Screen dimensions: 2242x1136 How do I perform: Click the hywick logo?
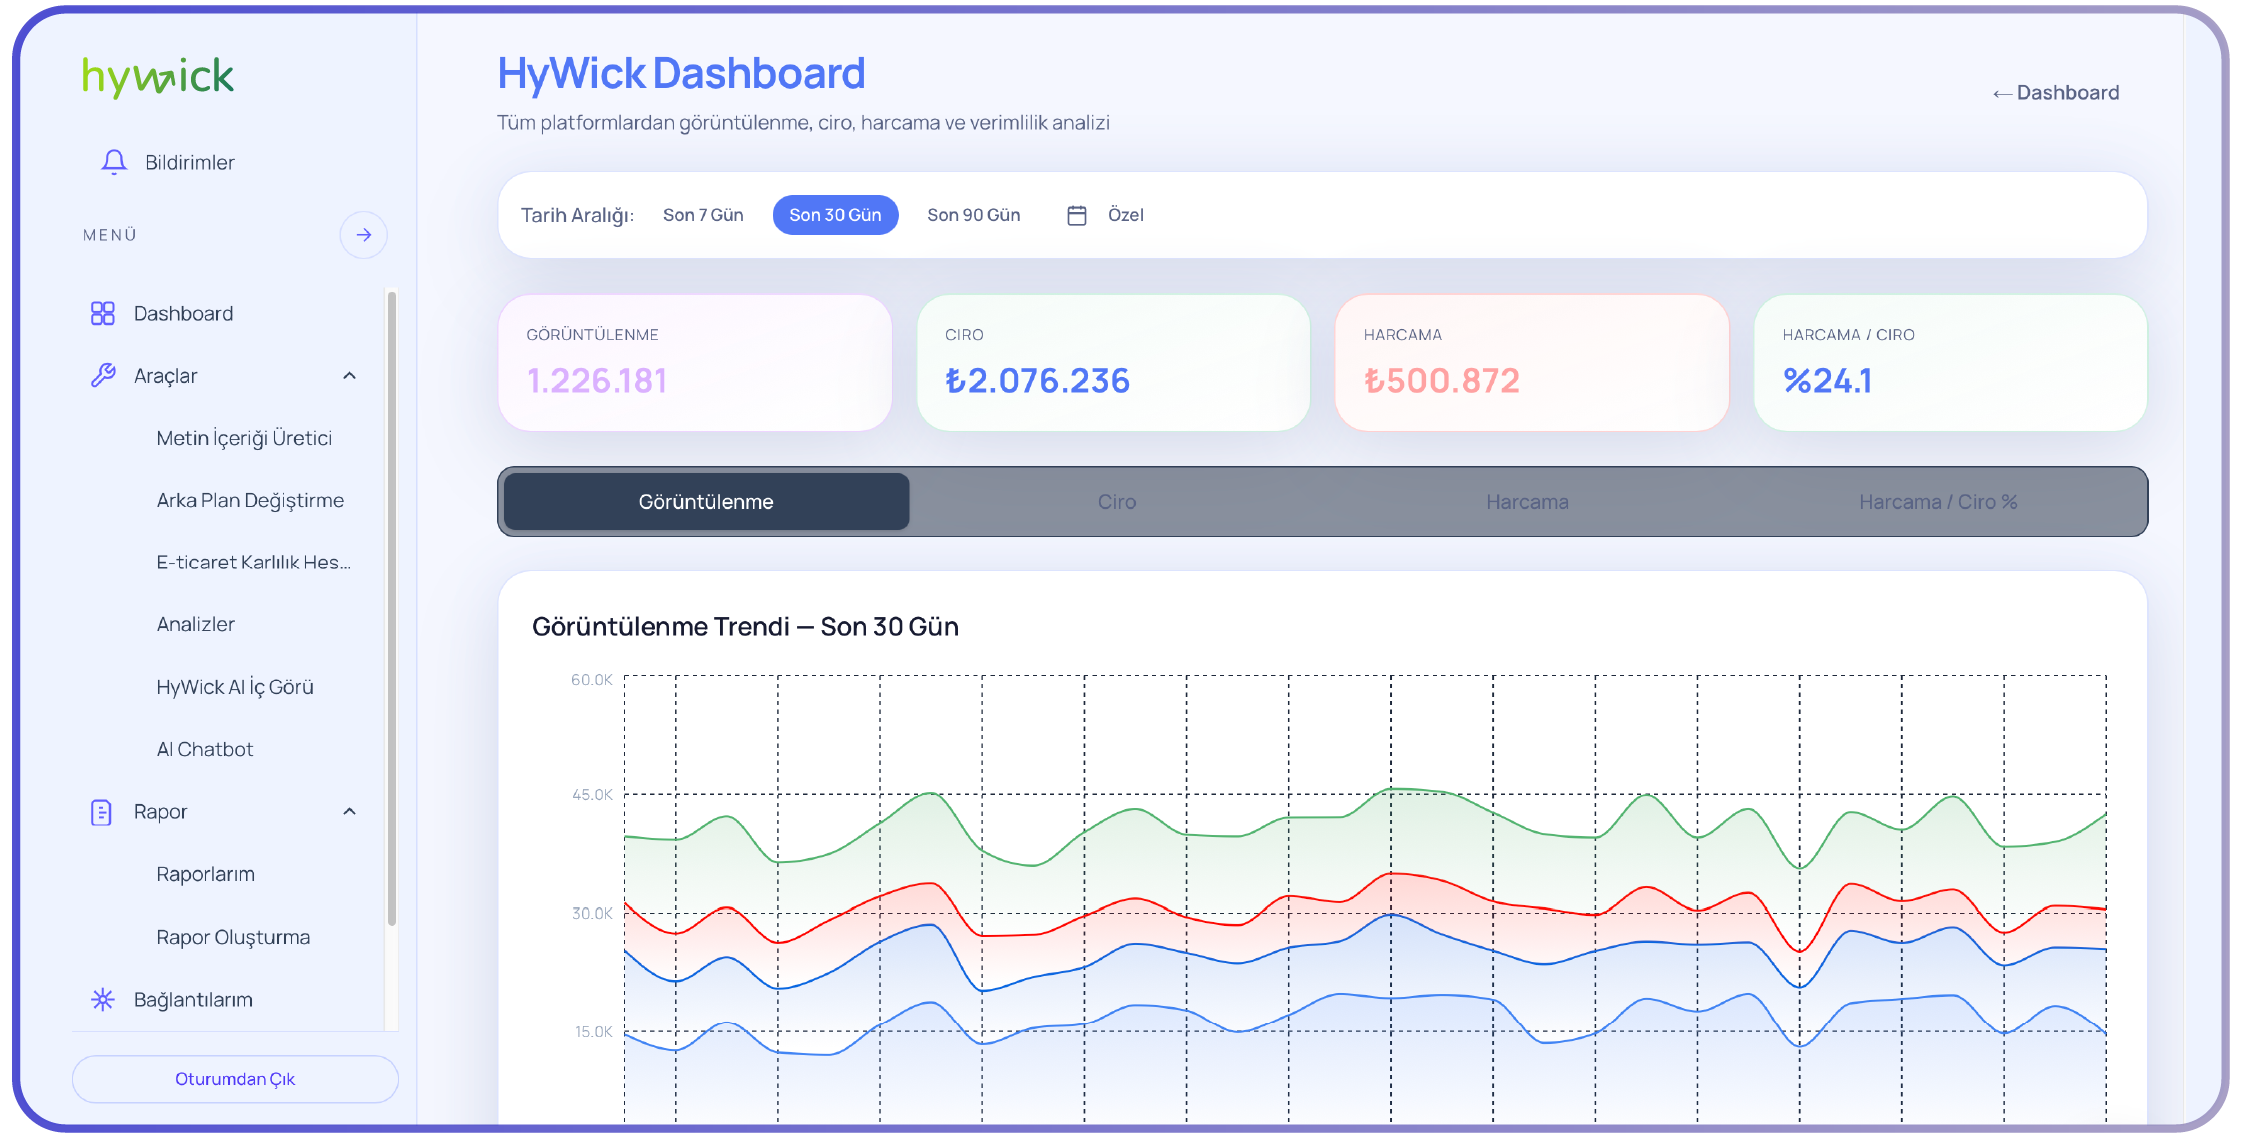pyautogui.click(x=158, y=76)
